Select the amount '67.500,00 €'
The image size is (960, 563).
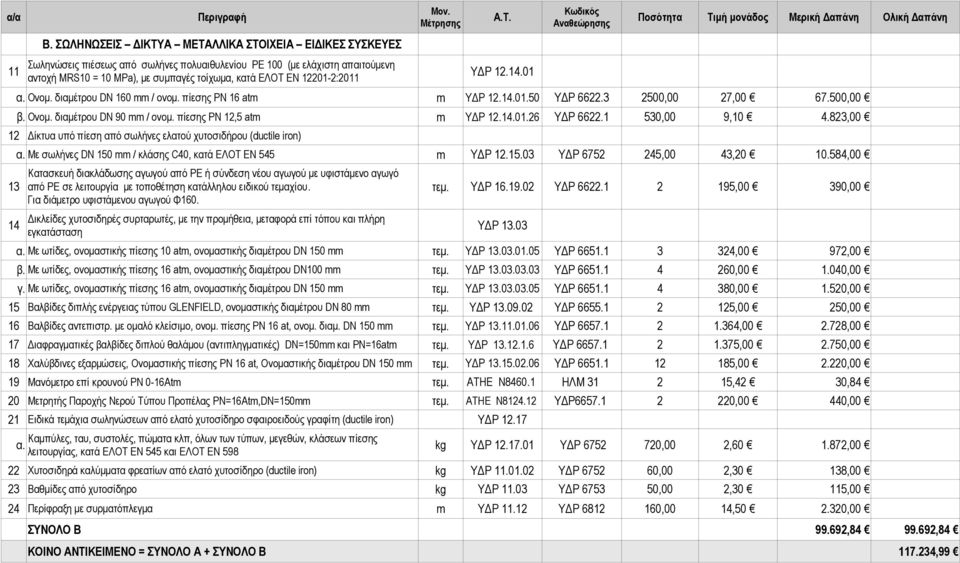coord(842,97)
